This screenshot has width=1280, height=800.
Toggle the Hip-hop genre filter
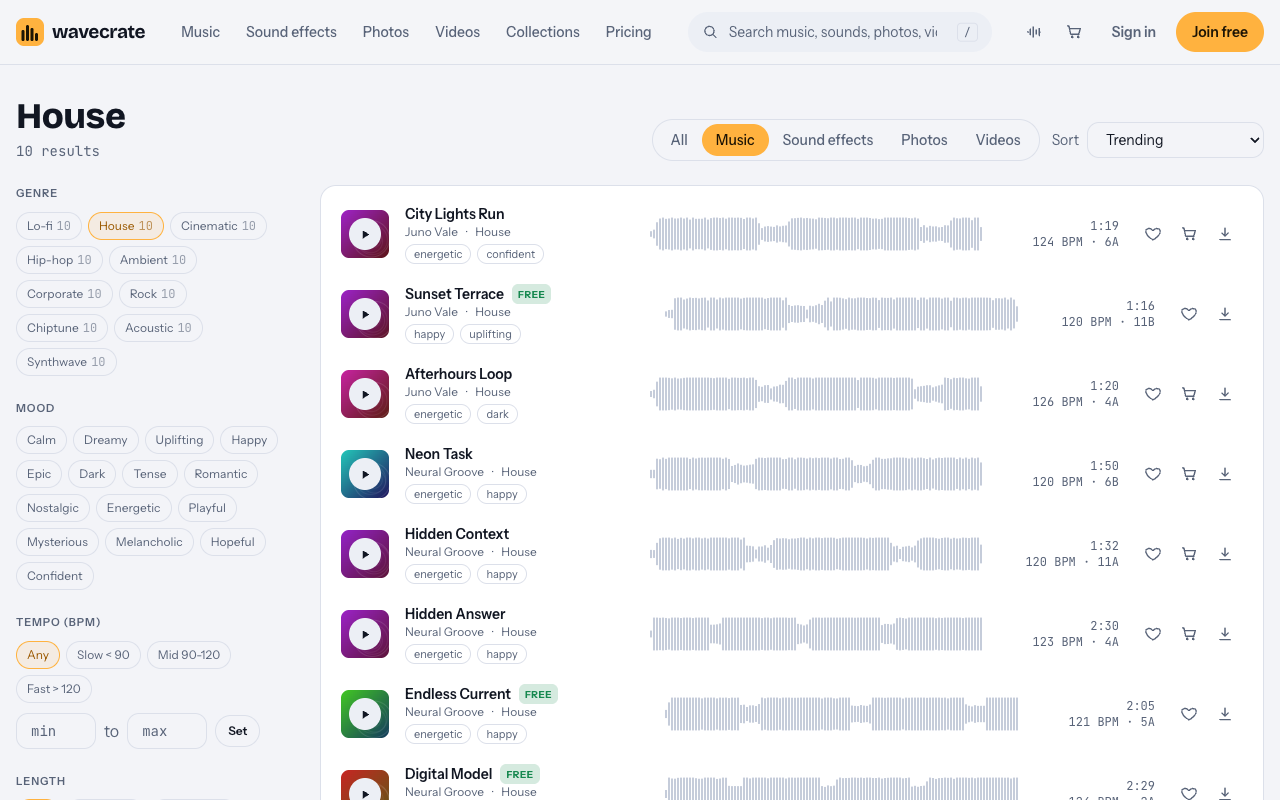click(x=59, y=260)
